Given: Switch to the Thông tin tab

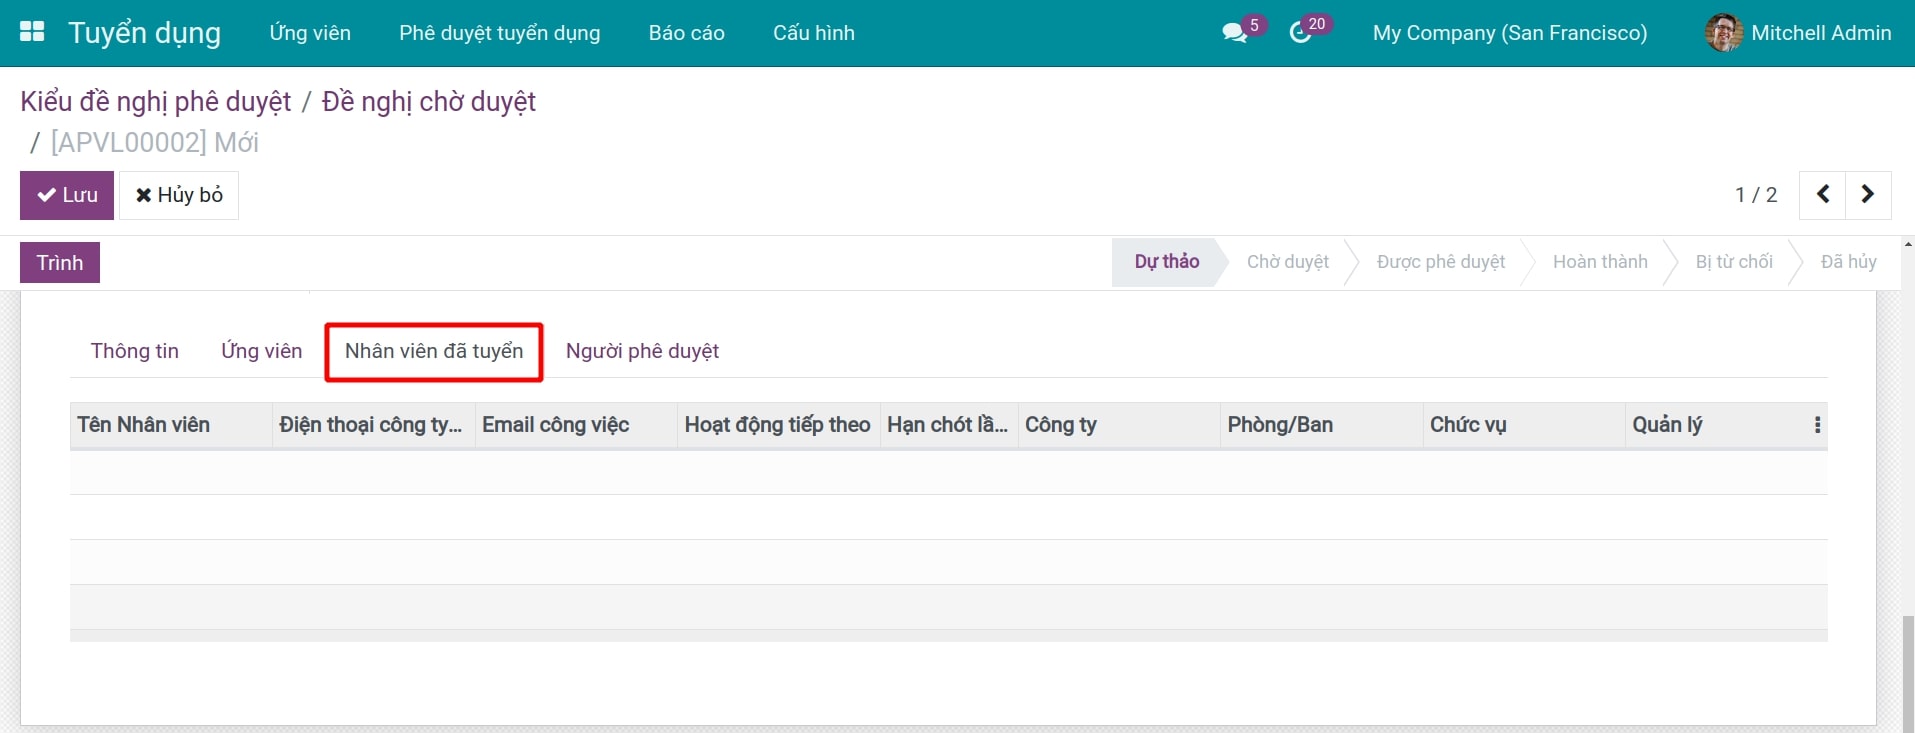Looking at the screenshot, I should 134,351.
